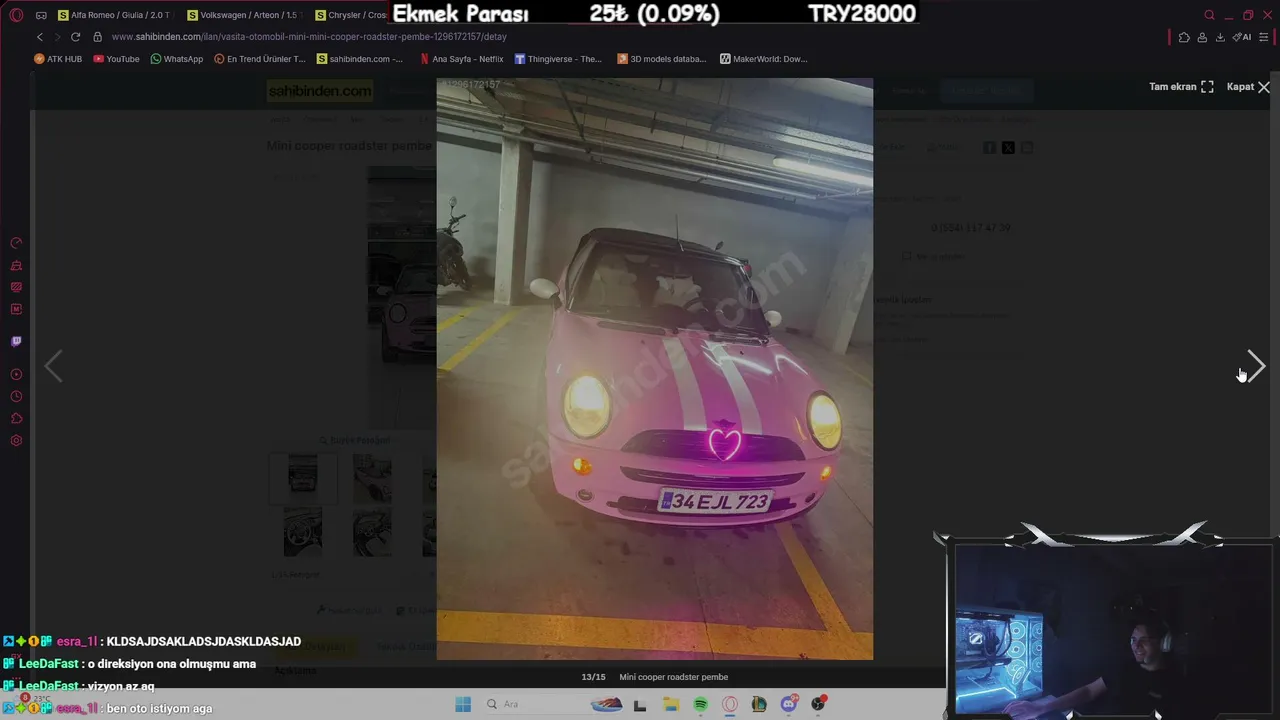1280x720 pixels.
Task: Open the Opera easy setup sliders icon
Action: (x=1264, y=37)
